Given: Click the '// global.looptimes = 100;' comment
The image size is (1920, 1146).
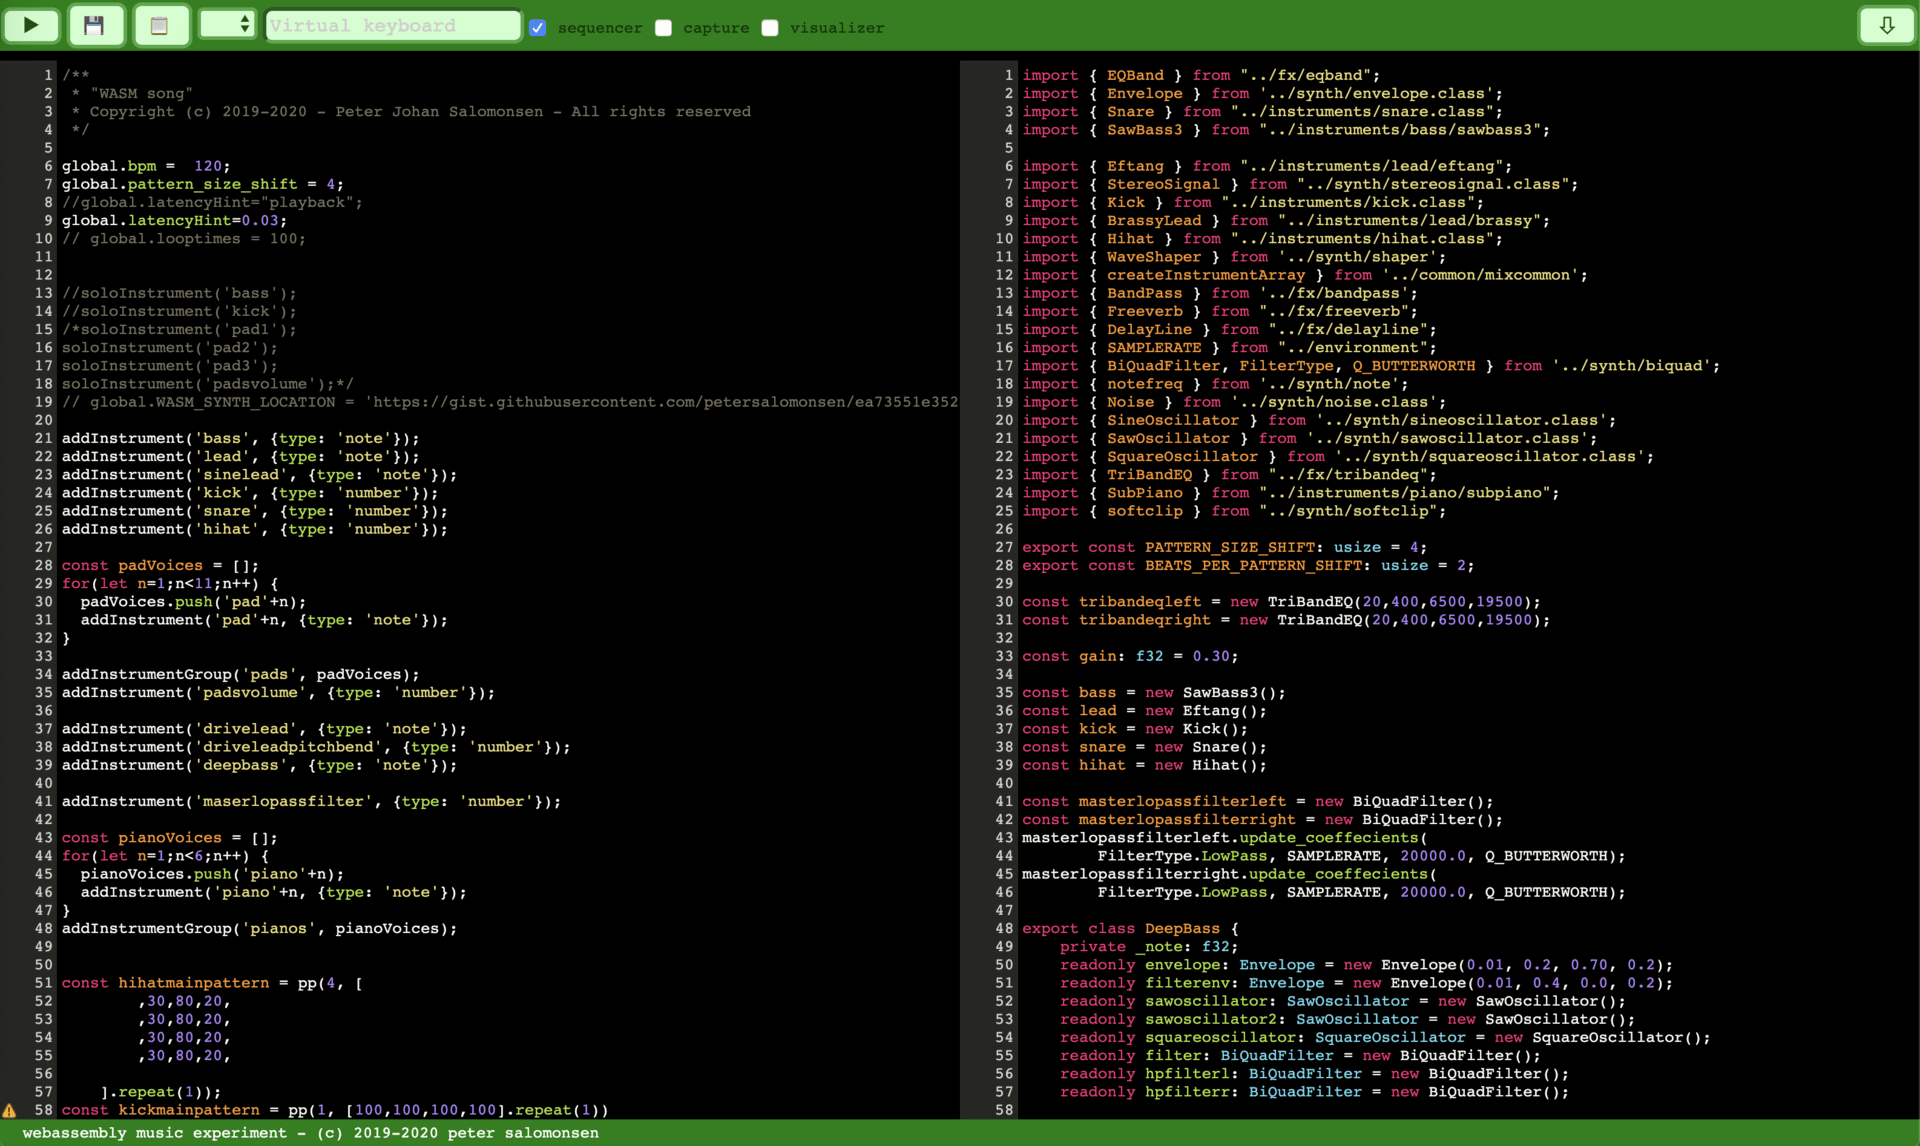Looking at the screenshot, I should pyautogui.click(x=184, y=238).
